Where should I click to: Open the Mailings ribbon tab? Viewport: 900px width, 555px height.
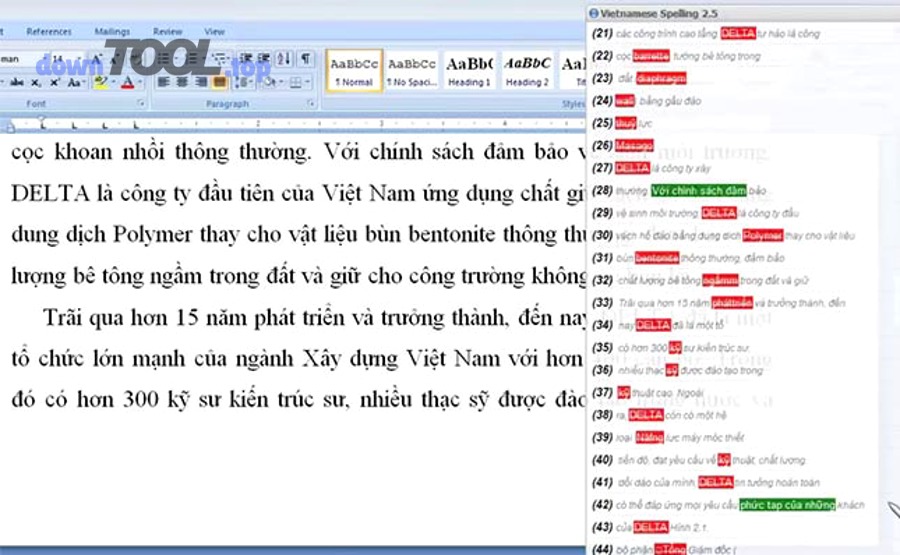tap(112, 32)
